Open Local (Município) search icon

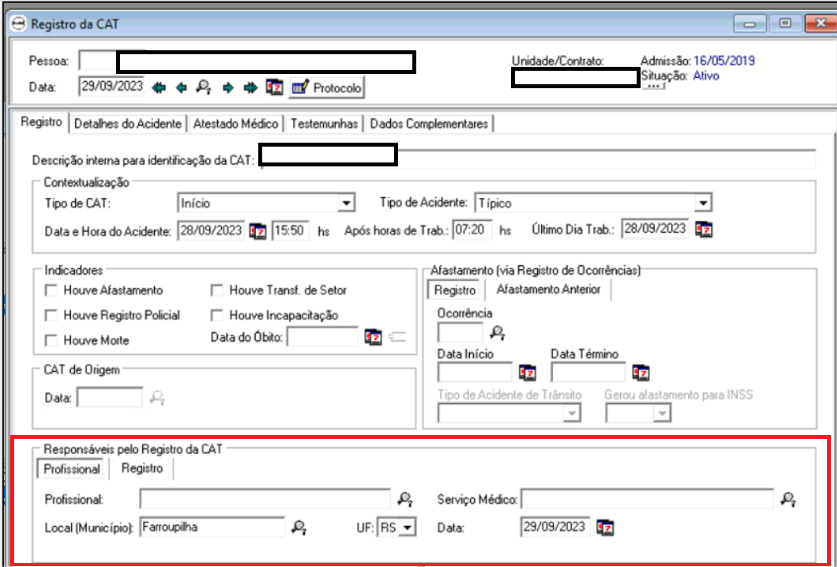(x=298, y=527)
